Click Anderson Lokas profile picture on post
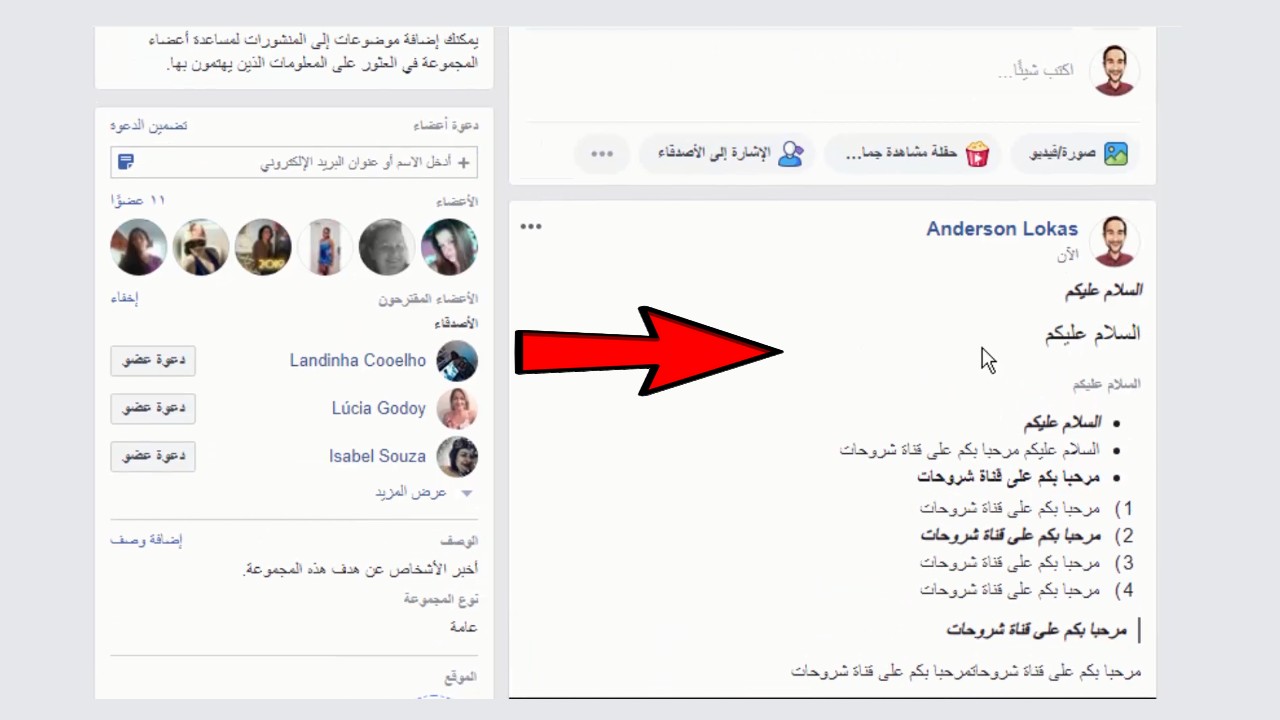The height and width of the screenshot is (720, 1280). (x=1114, y=240)
